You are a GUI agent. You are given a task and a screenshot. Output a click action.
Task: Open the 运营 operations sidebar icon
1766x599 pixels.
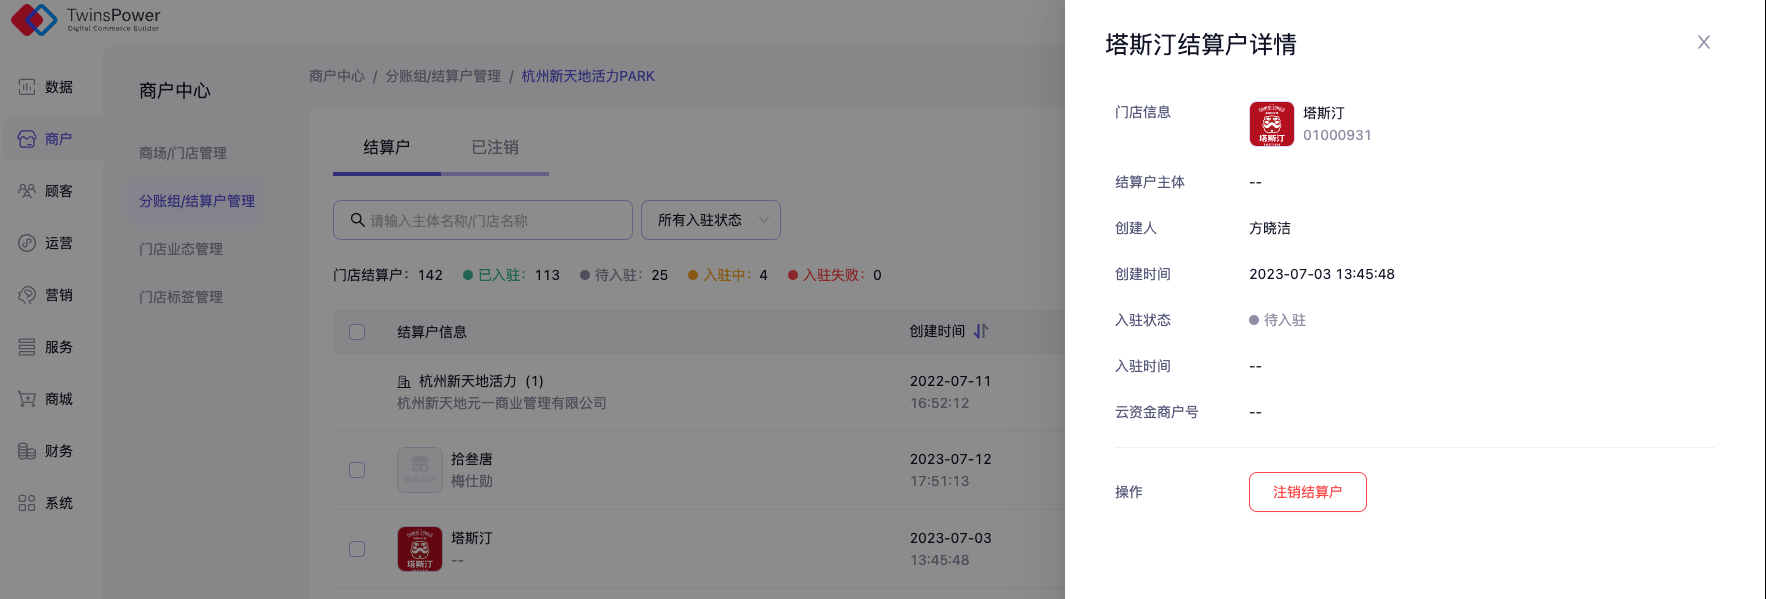click(x=27, y=243)
